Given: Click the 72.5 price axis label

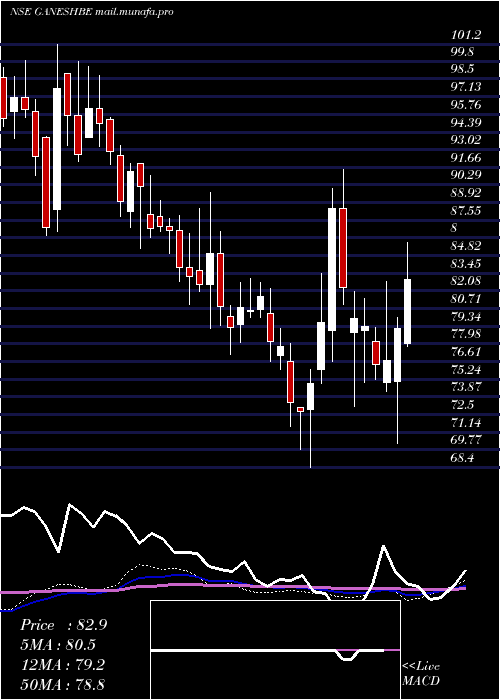Looking at the screenshot, I should (463, 405).
